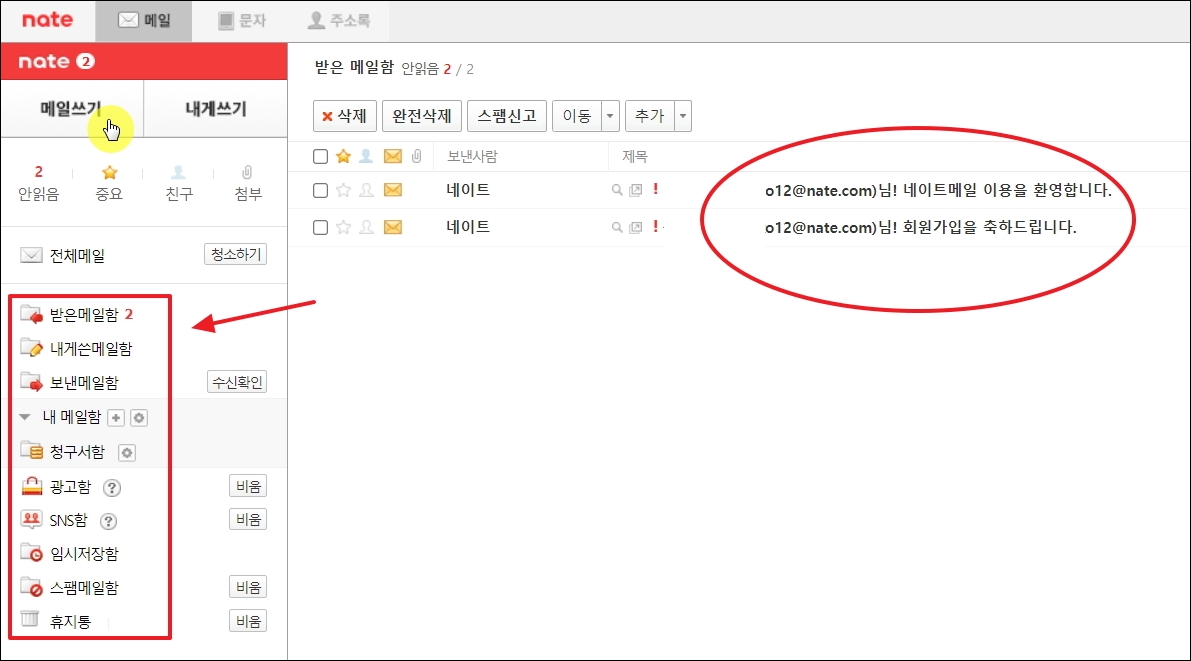This screenshot has height=661, width=1191.
Task: Sort by 제목 column header
Action: (x=634, y=157)
